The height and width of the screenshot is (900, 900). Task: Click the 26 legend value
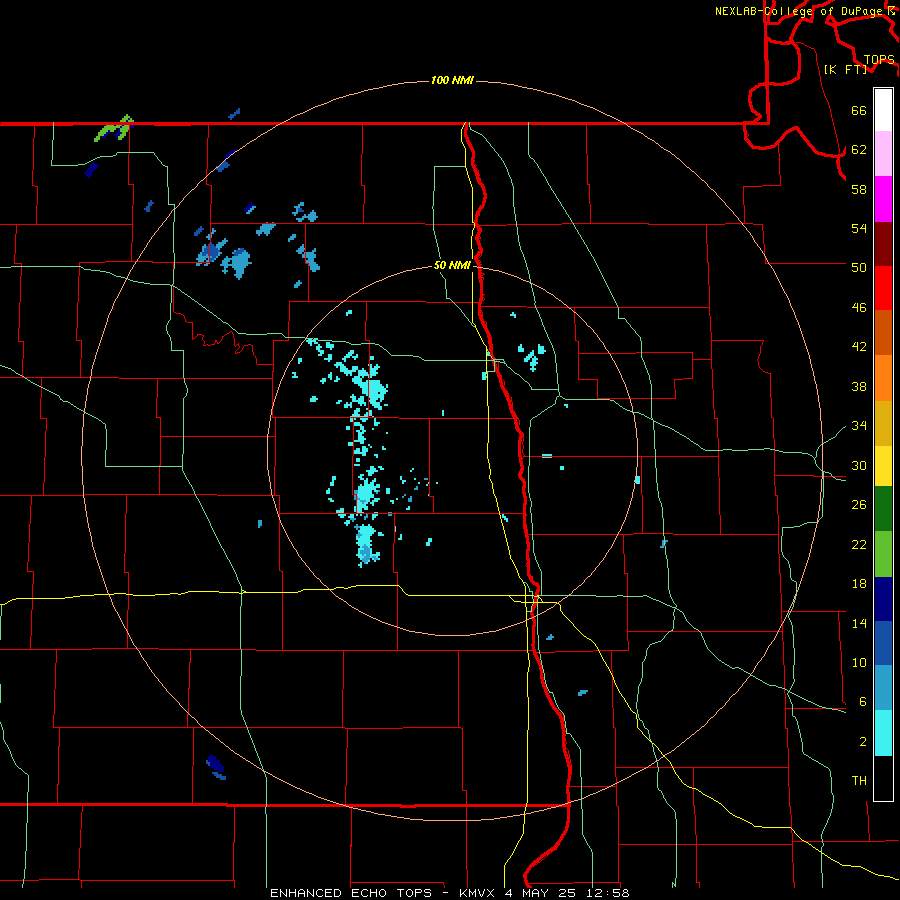click(x=859, y=505)
